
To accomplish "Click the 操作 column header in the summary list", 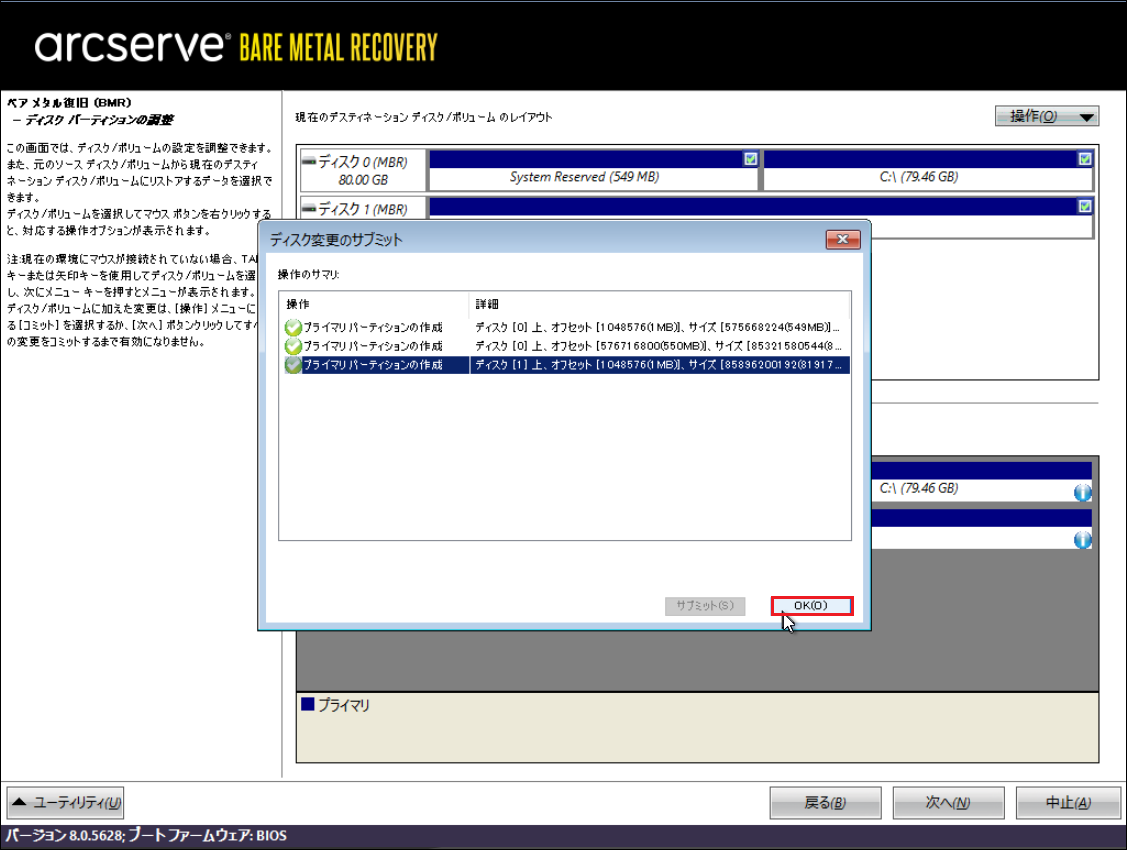I will [373, 304].
